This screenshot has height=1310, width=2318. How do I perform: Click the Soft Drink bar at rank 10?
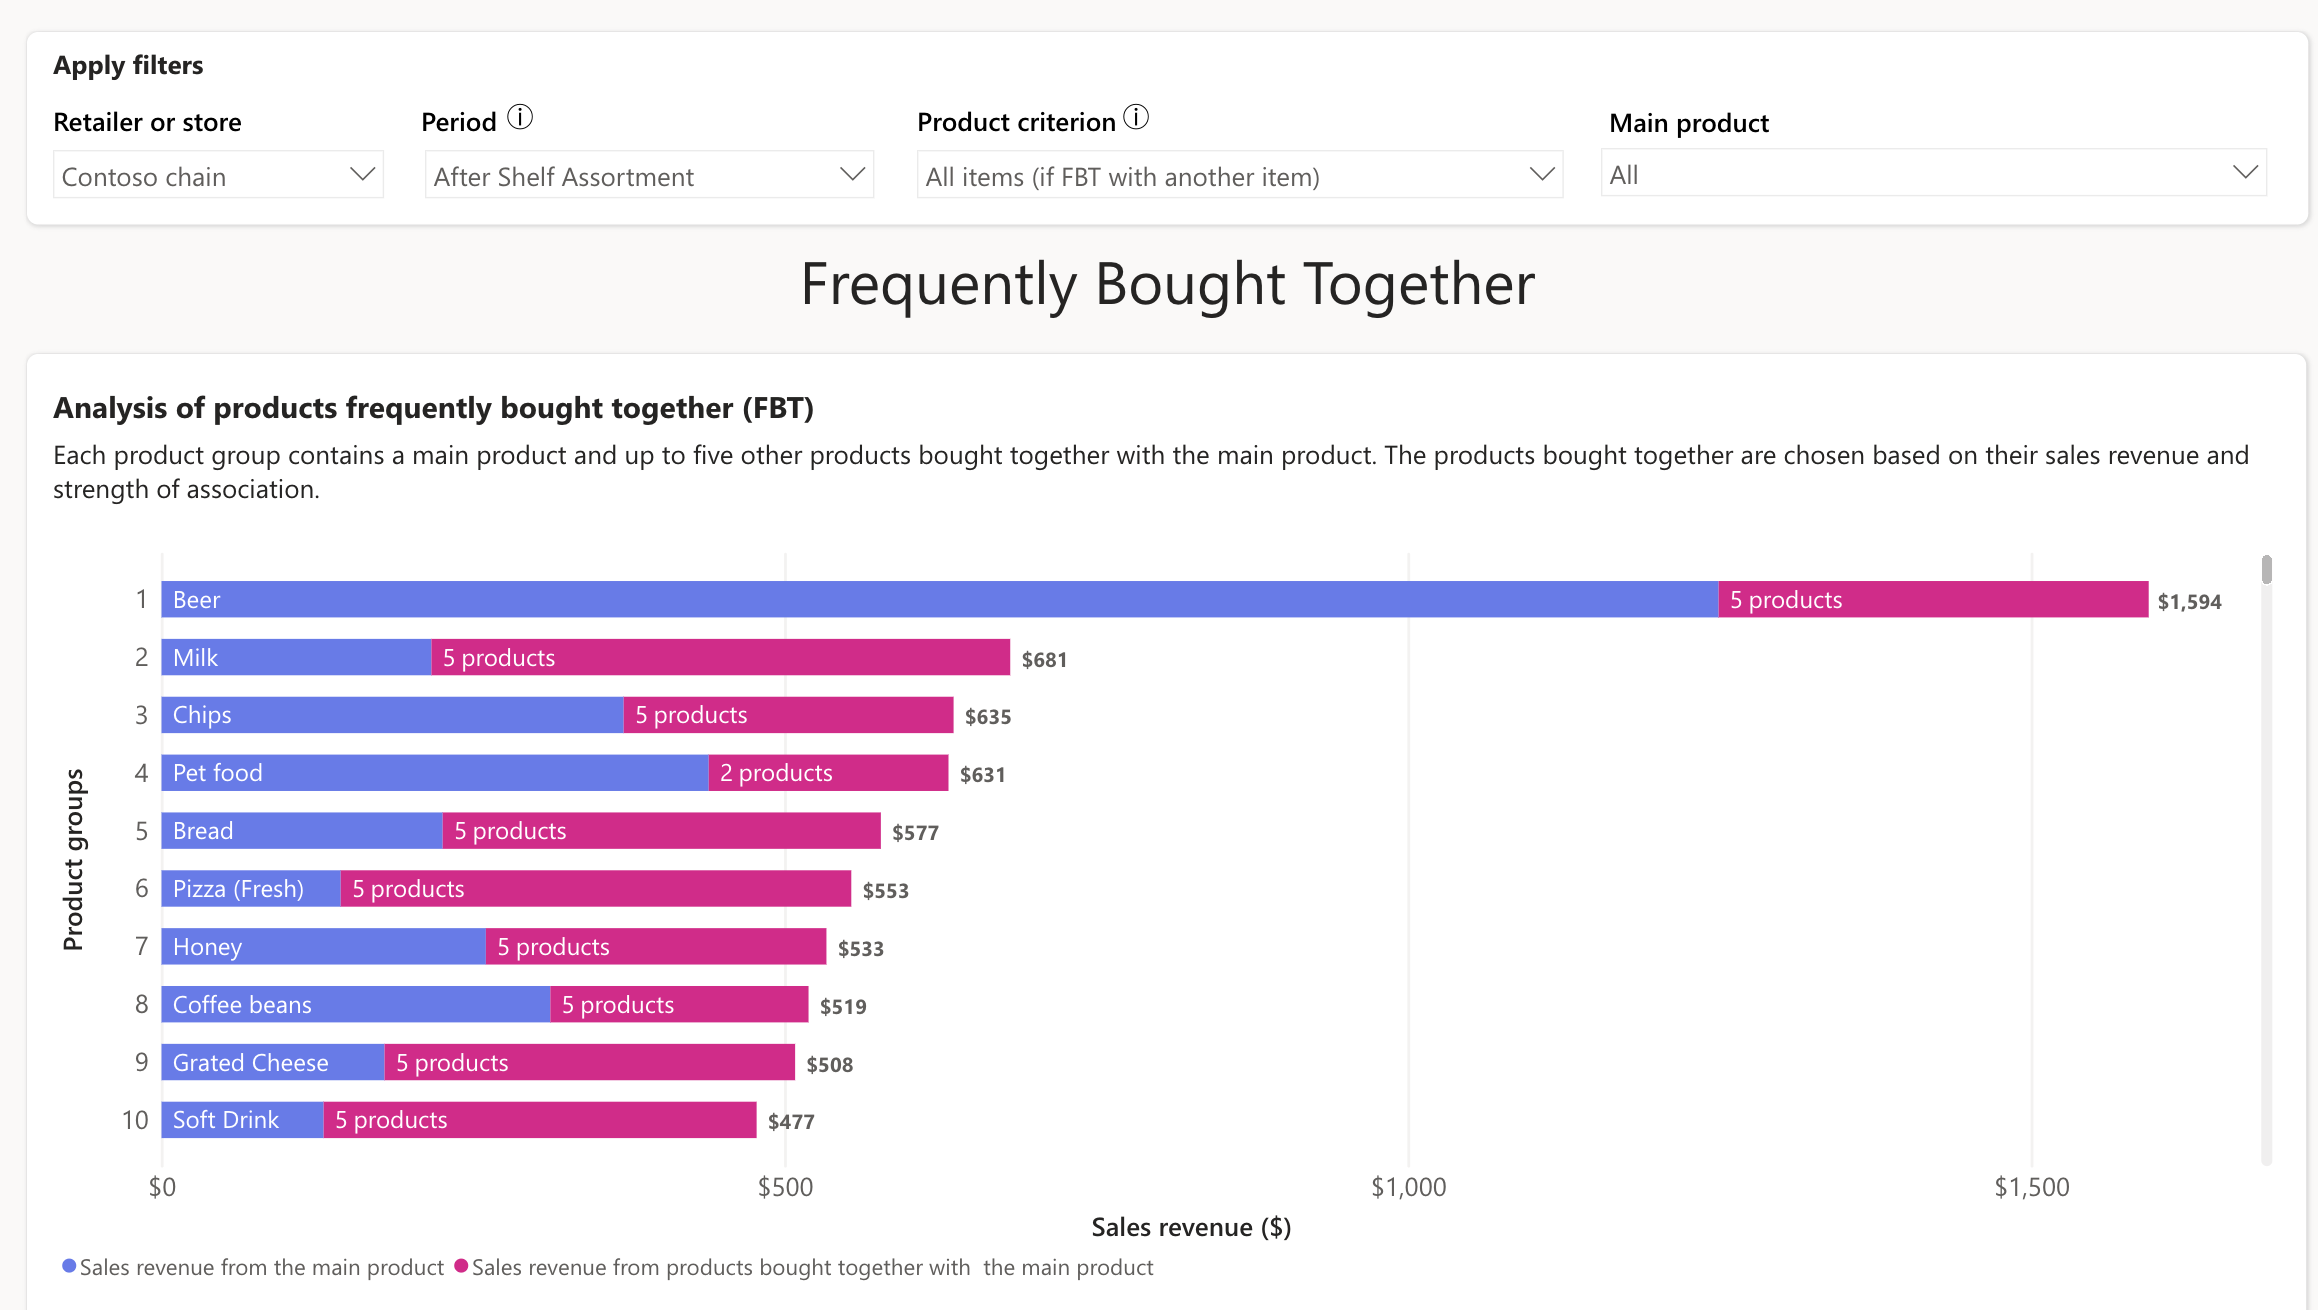[x=240, y=1119]
